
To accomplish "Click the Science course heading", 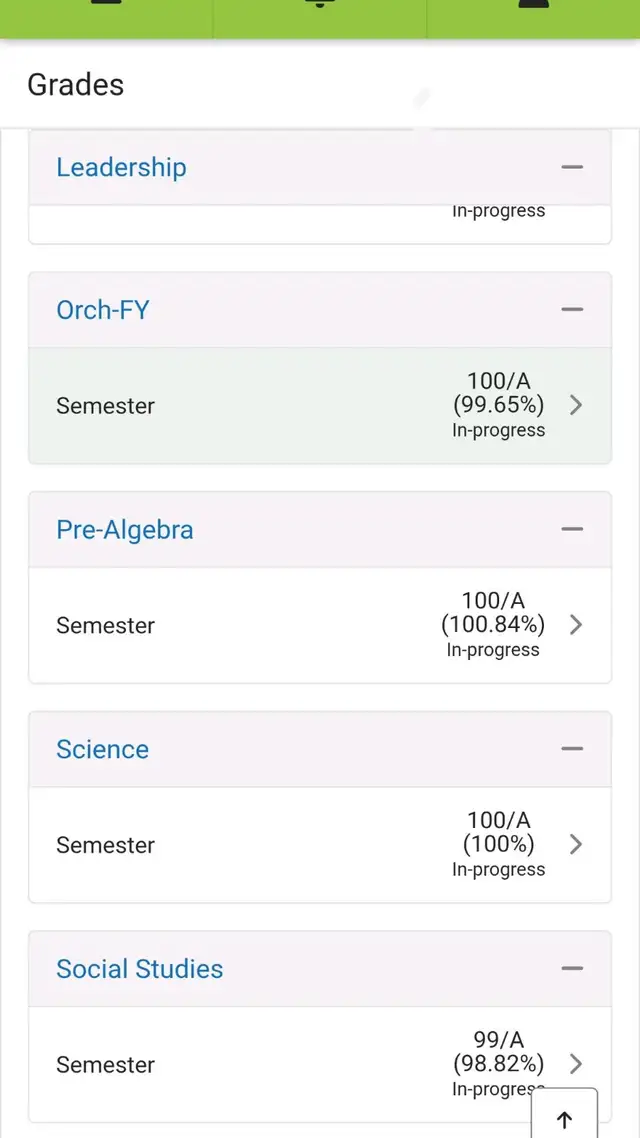I will pyautogui.click(x=102, y=748).
